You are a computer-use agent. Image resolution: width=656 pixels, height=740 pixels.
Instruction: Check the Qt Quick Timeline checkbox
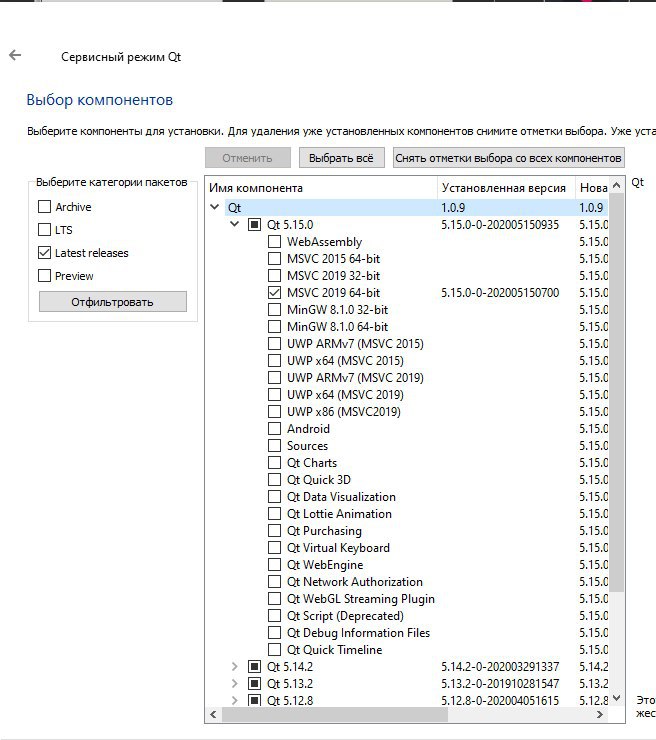pyautogui.click(x=274, y=649)
